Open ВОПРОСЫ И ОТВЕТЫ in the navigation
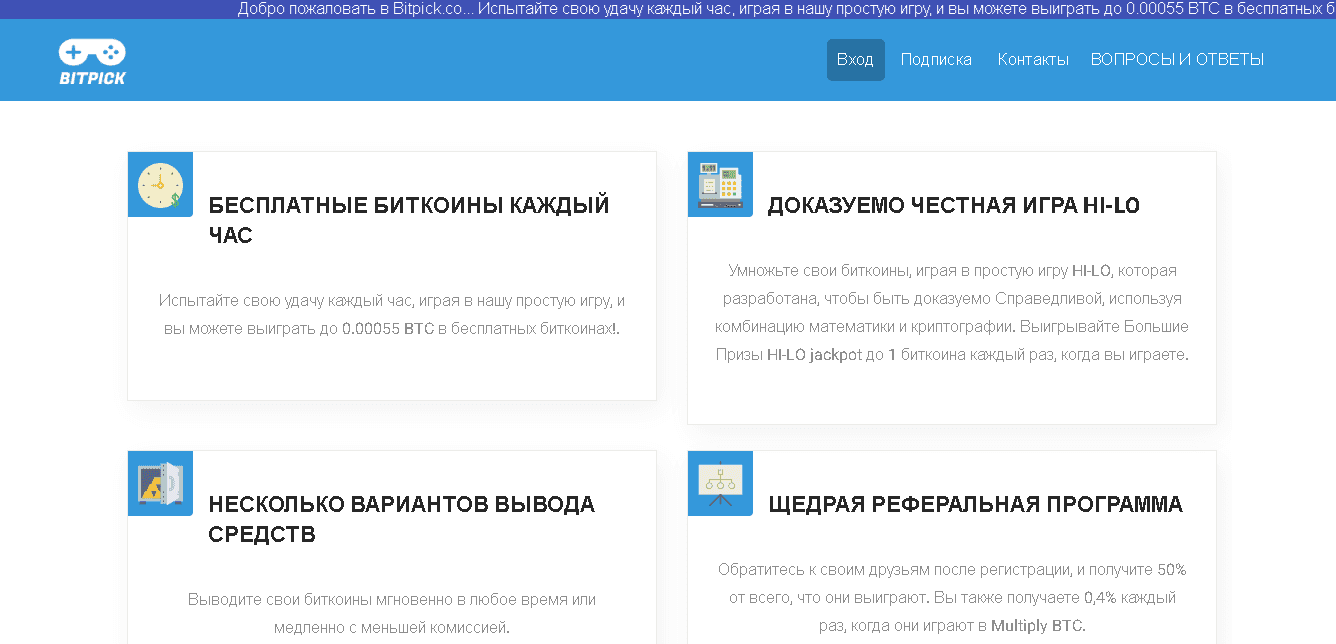Image resolution: width=1336 pixels, height=644 pixels. [1177, 60]
